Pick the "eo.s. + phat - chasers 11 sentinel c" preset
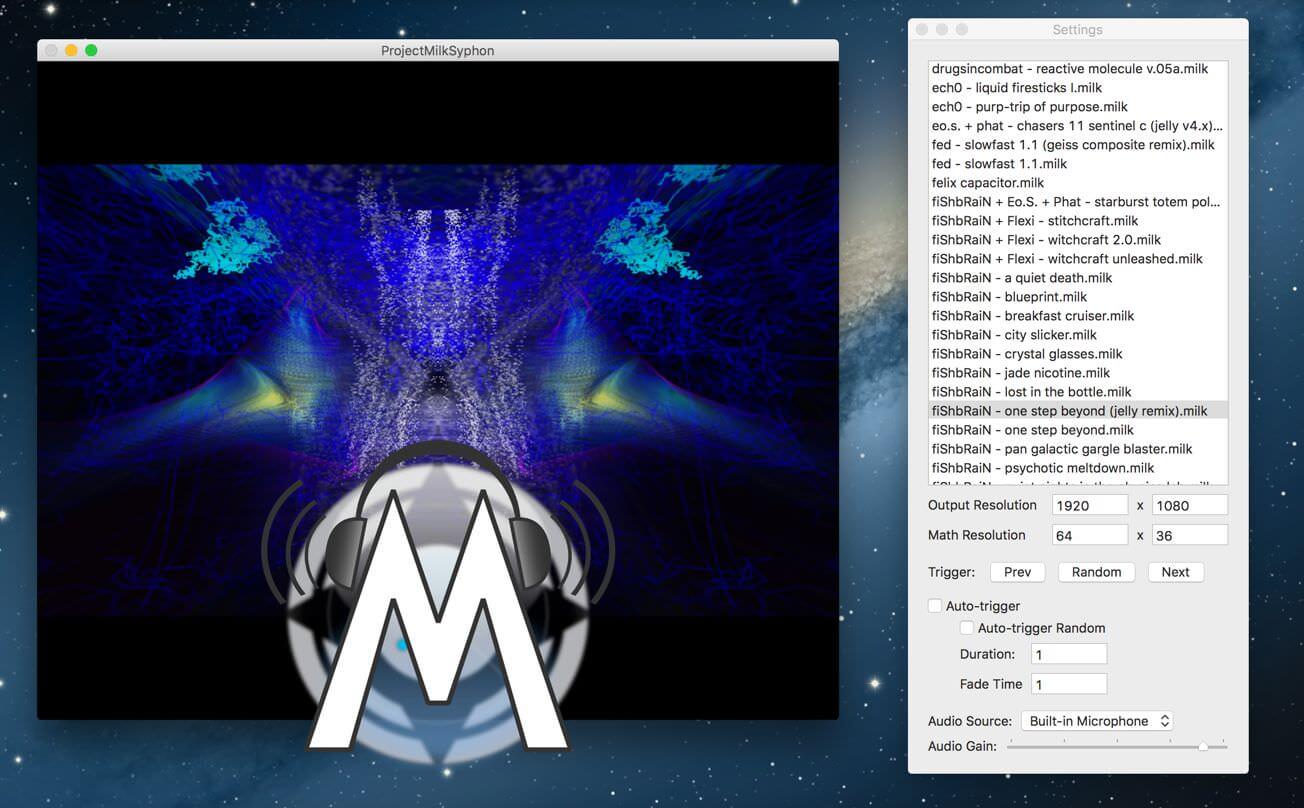Screen dimensions: 1304x808 point(1078,126)
